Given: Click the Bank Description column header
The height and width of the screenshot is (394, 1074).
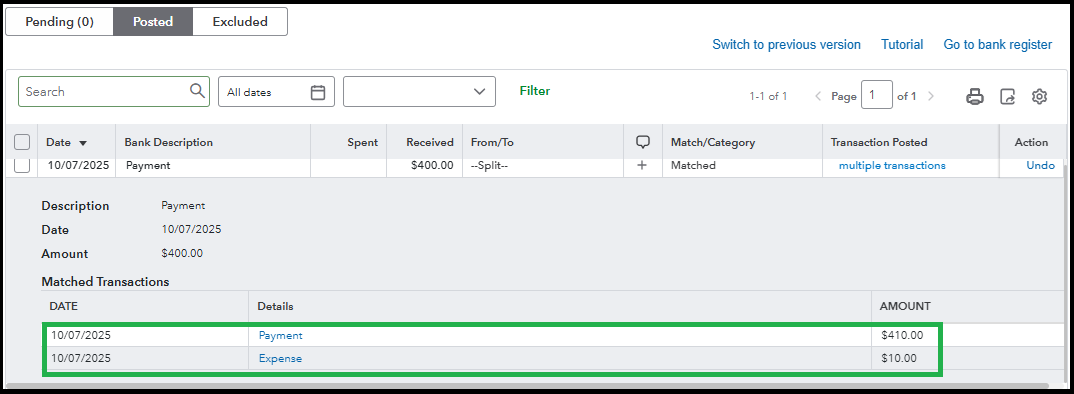Looking at the screenshot, I should tap(168, 143).
